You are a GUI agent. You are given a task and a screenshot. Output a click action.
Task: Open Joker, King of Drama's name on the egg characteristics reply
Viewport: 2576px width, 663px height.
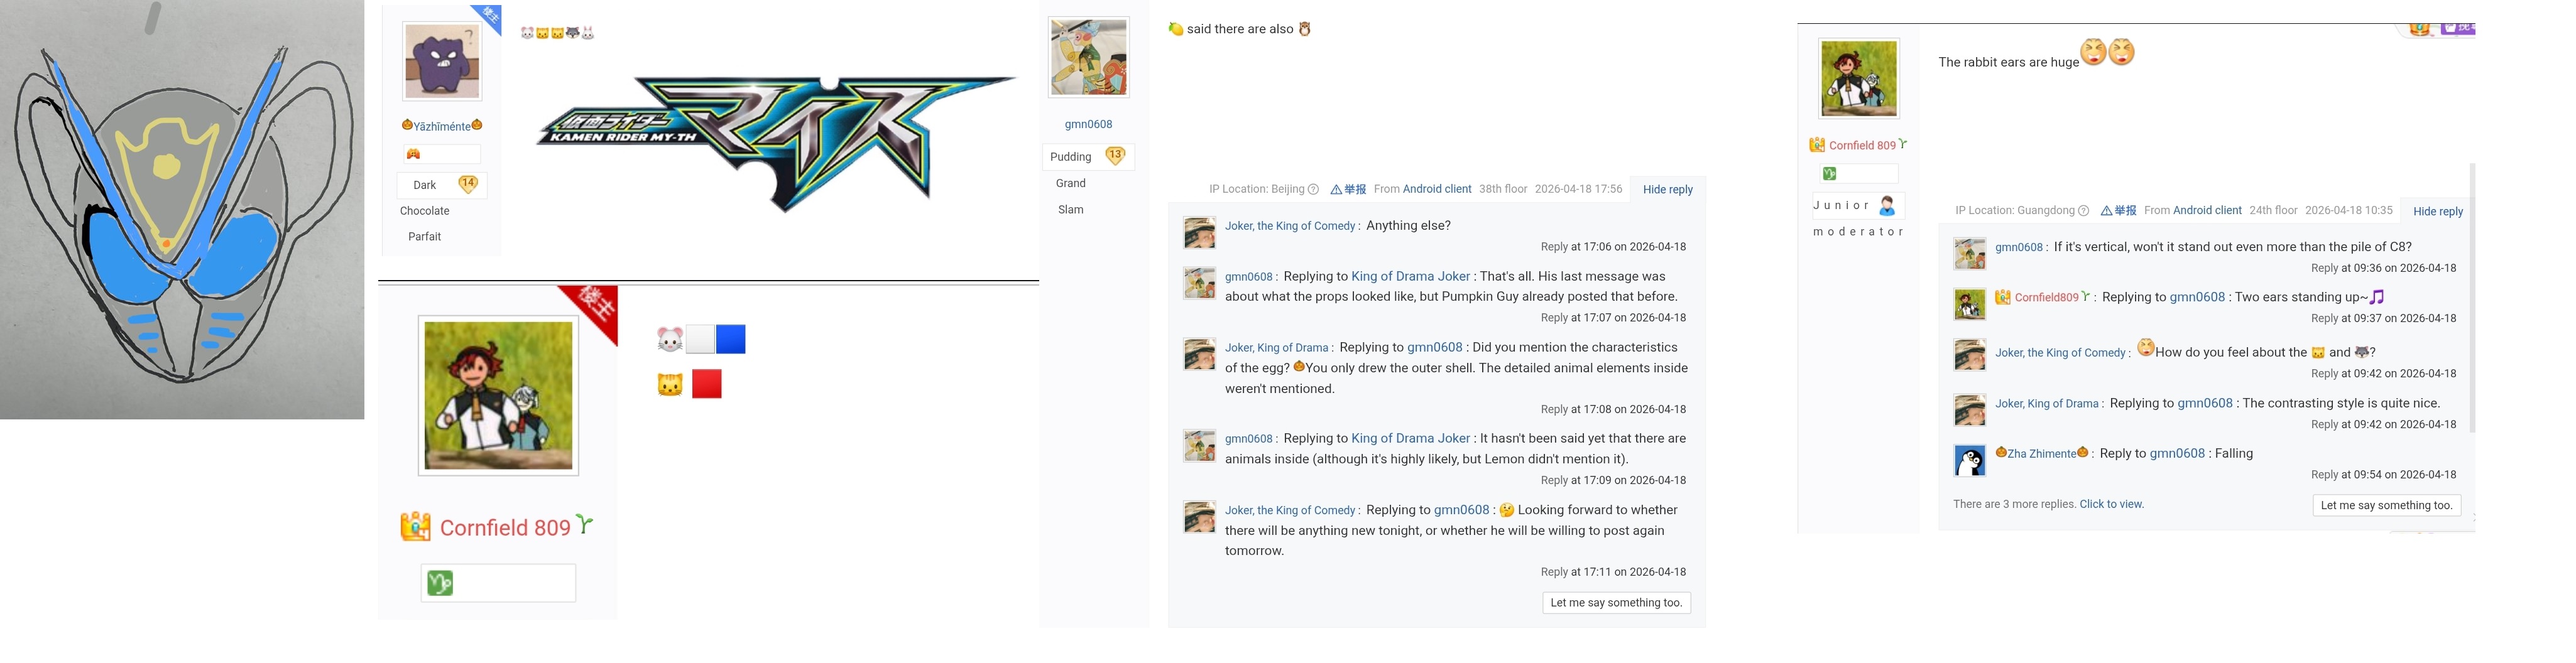coord(1277,348)
